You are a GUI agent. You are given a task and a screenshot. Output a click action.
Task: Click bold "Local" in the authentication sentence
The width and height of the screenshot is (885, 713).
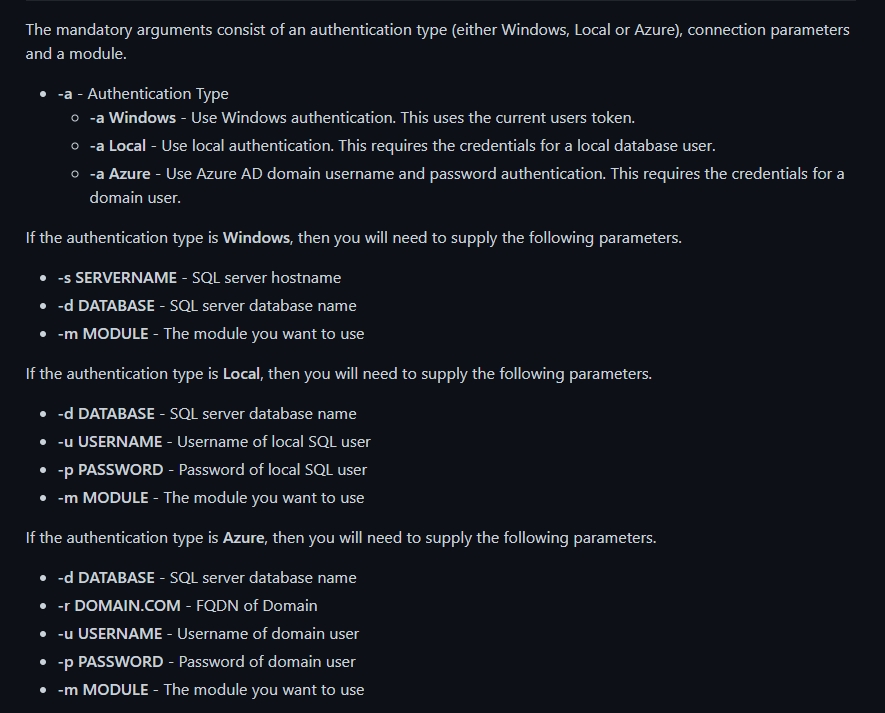point(241,374)
